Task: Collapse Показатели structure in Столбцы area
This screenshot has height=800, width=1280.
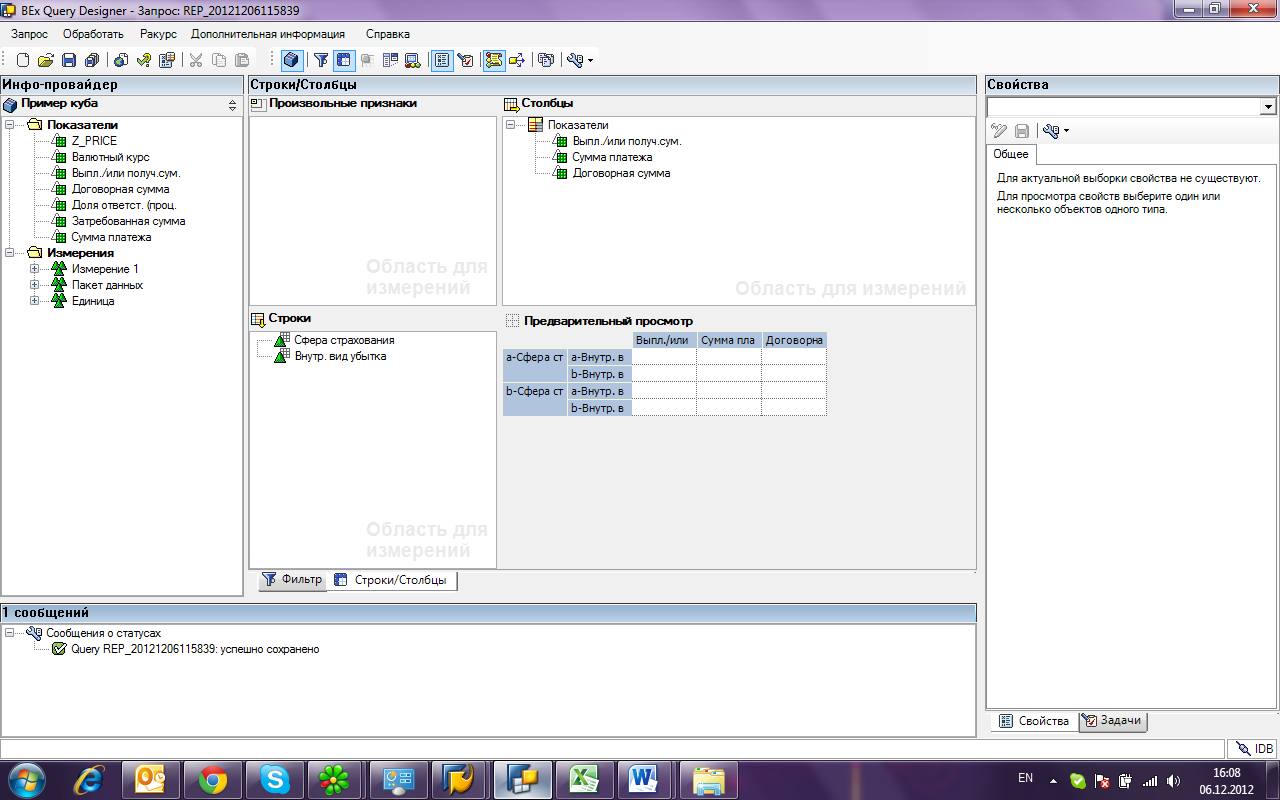Action: (511, 125)
